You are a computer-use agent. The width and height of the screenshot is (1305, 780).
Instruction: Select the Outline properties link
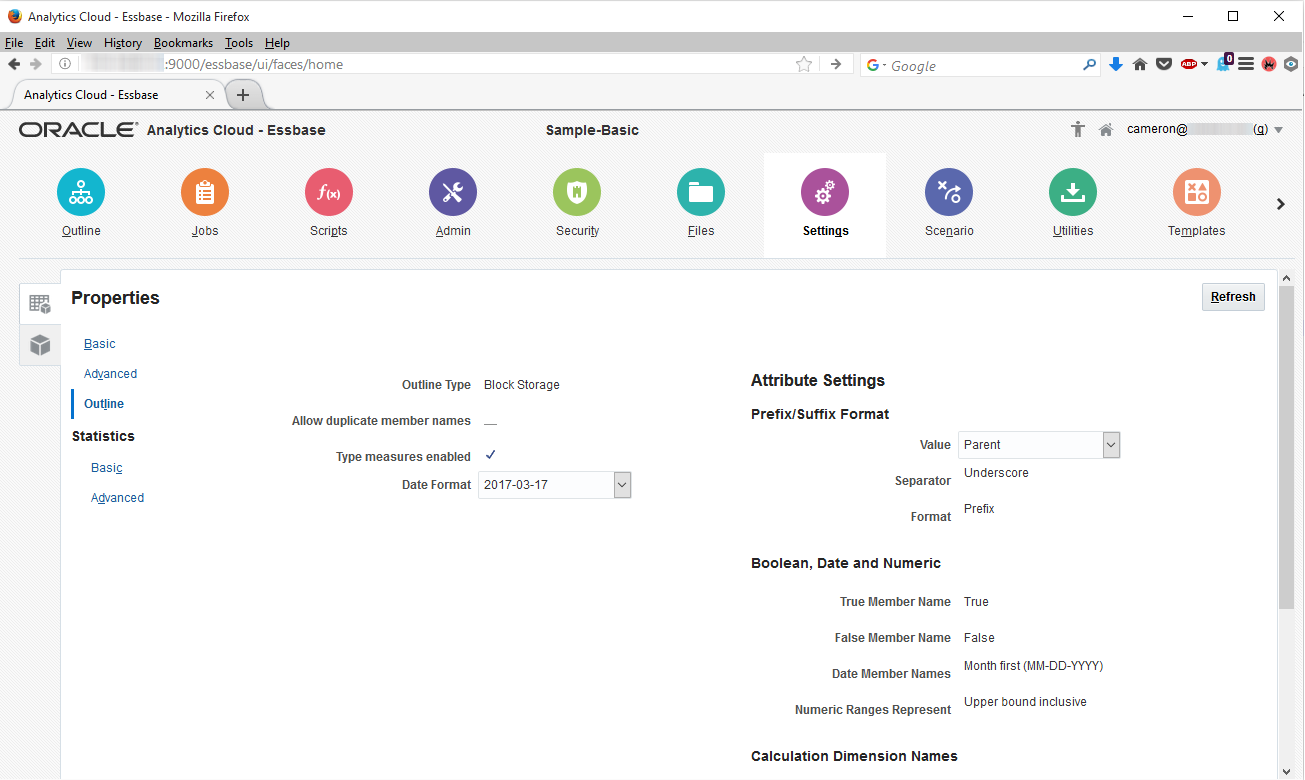click(x=104, y=404)
